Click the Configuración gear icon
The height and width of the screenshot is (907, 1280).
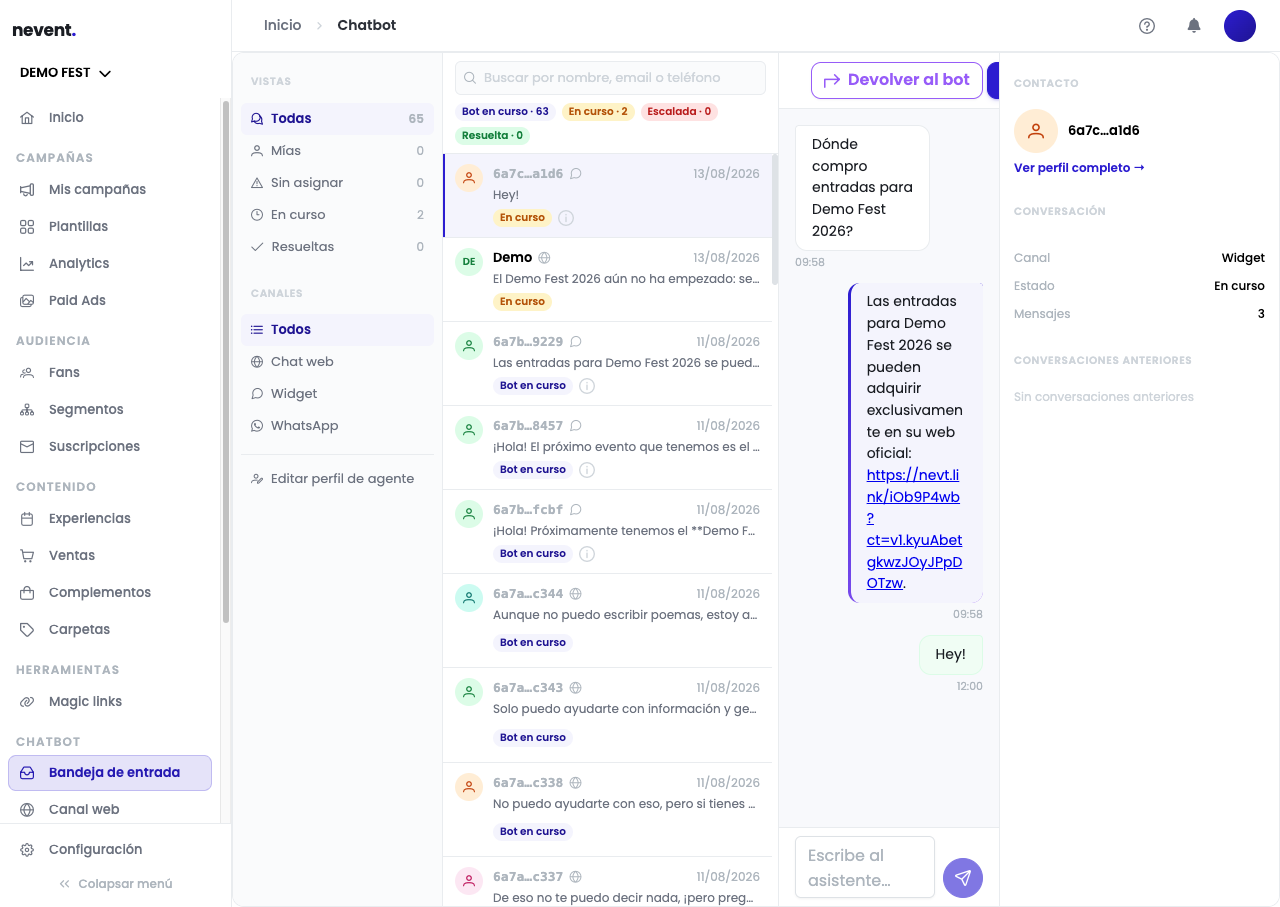tap(28, 850)
